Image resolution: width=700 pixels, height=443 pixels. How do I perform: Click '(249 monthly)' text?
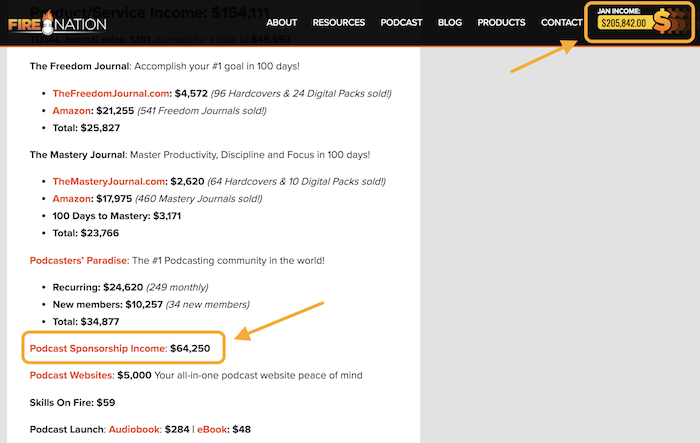[177, 287]
